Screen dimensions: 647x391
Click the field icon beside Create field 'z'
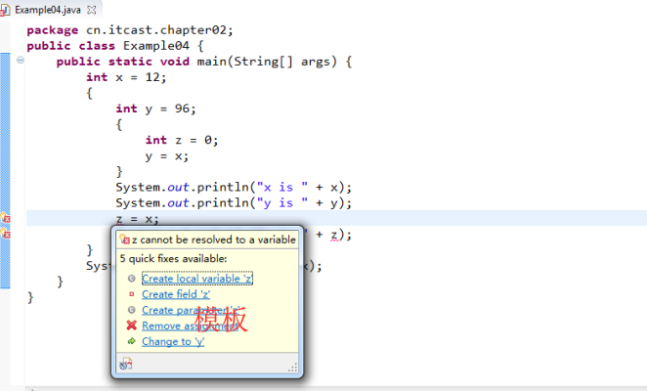[x=132, y=294]
